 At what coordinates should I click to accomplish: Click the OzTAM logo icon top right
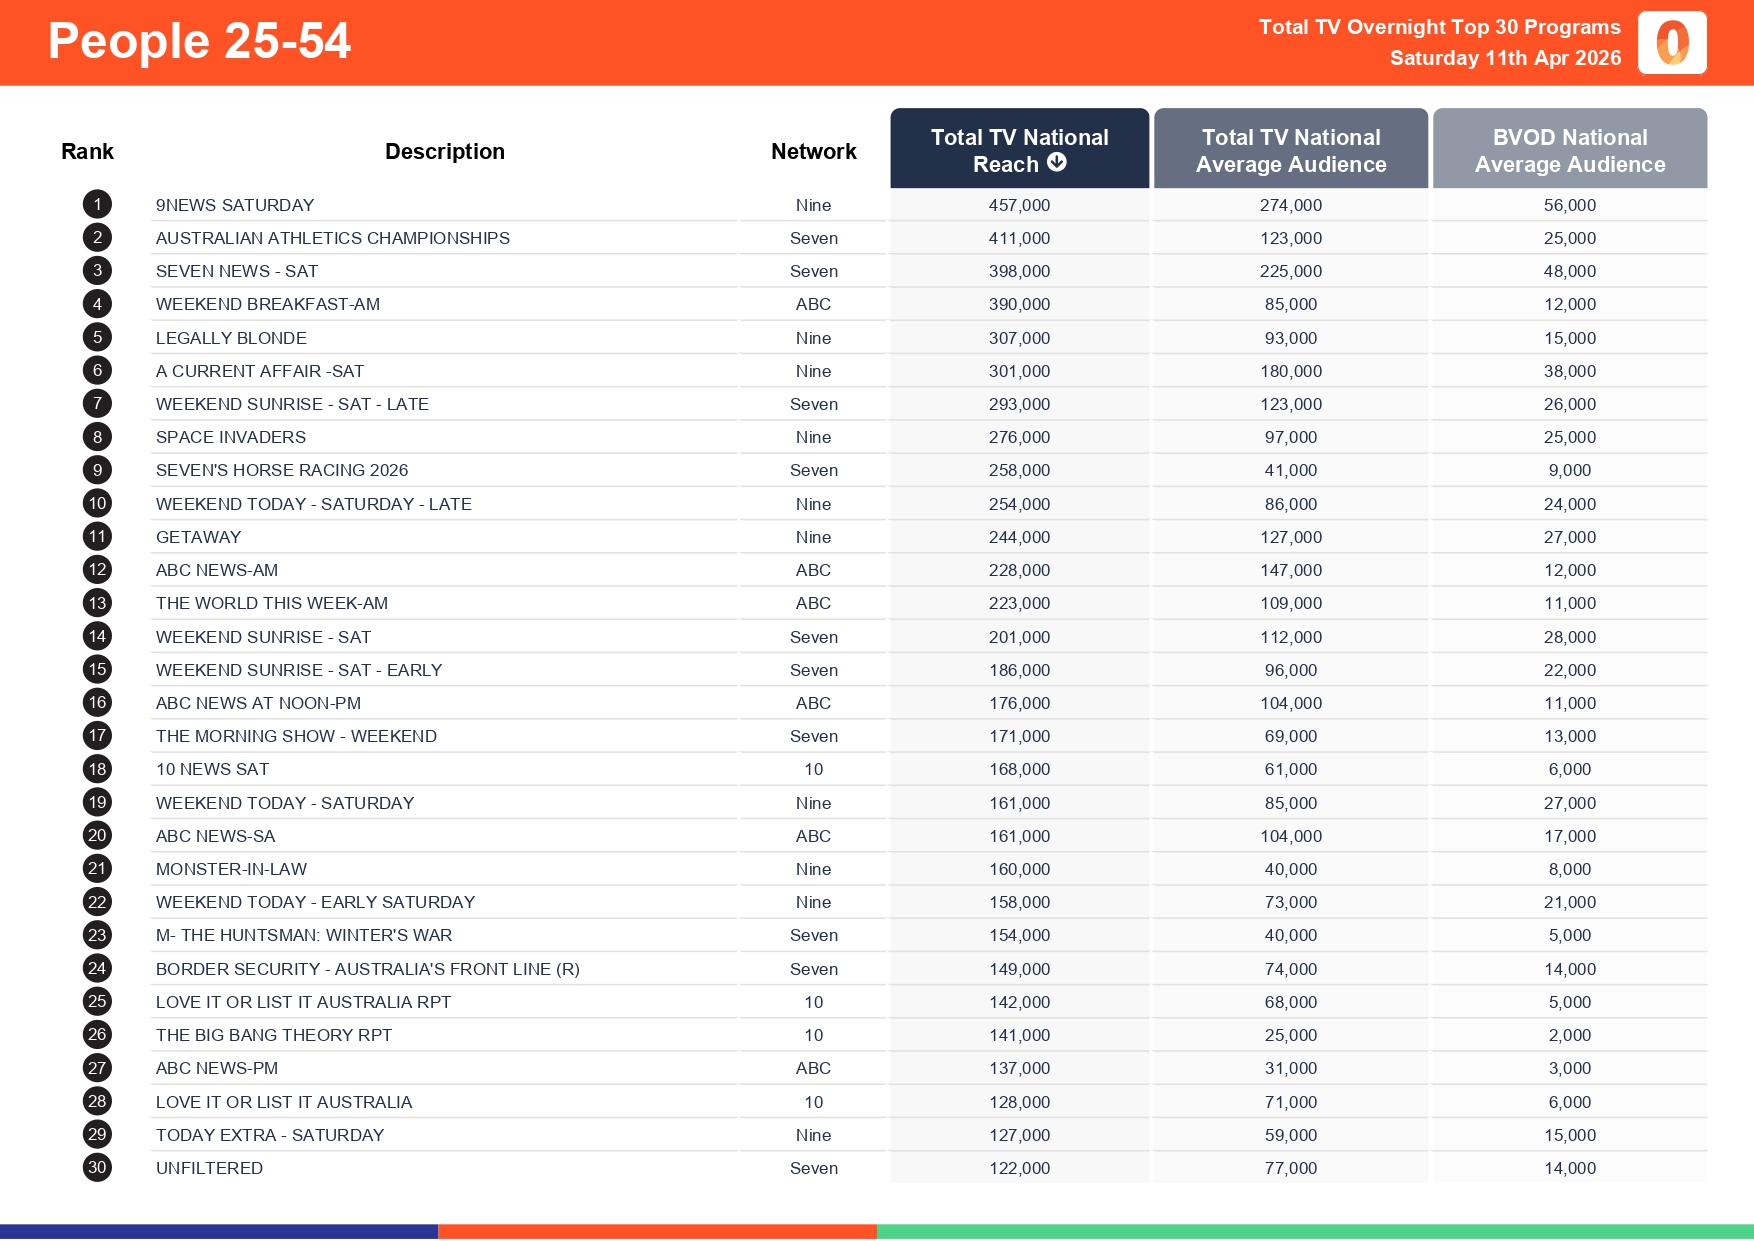1671,43
